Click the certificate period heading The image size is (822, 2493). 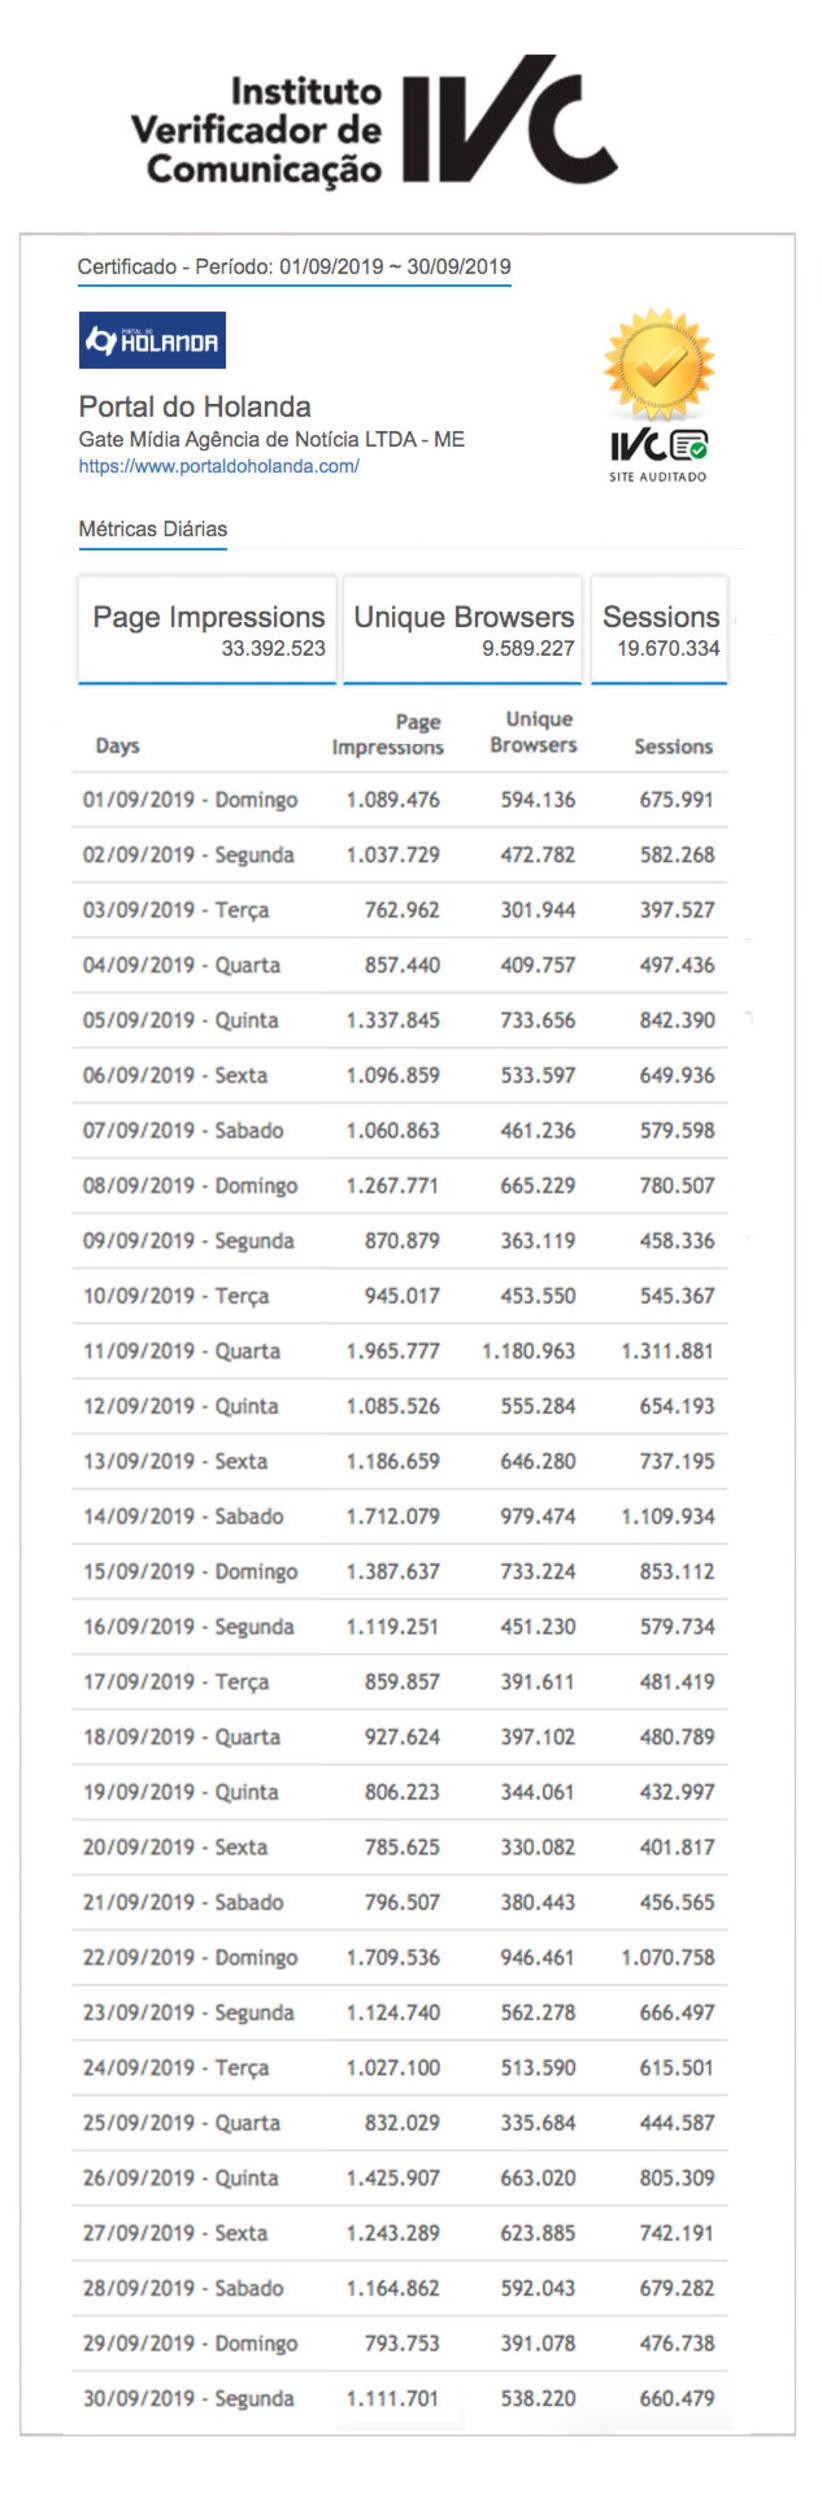click(x=294, y=267)
